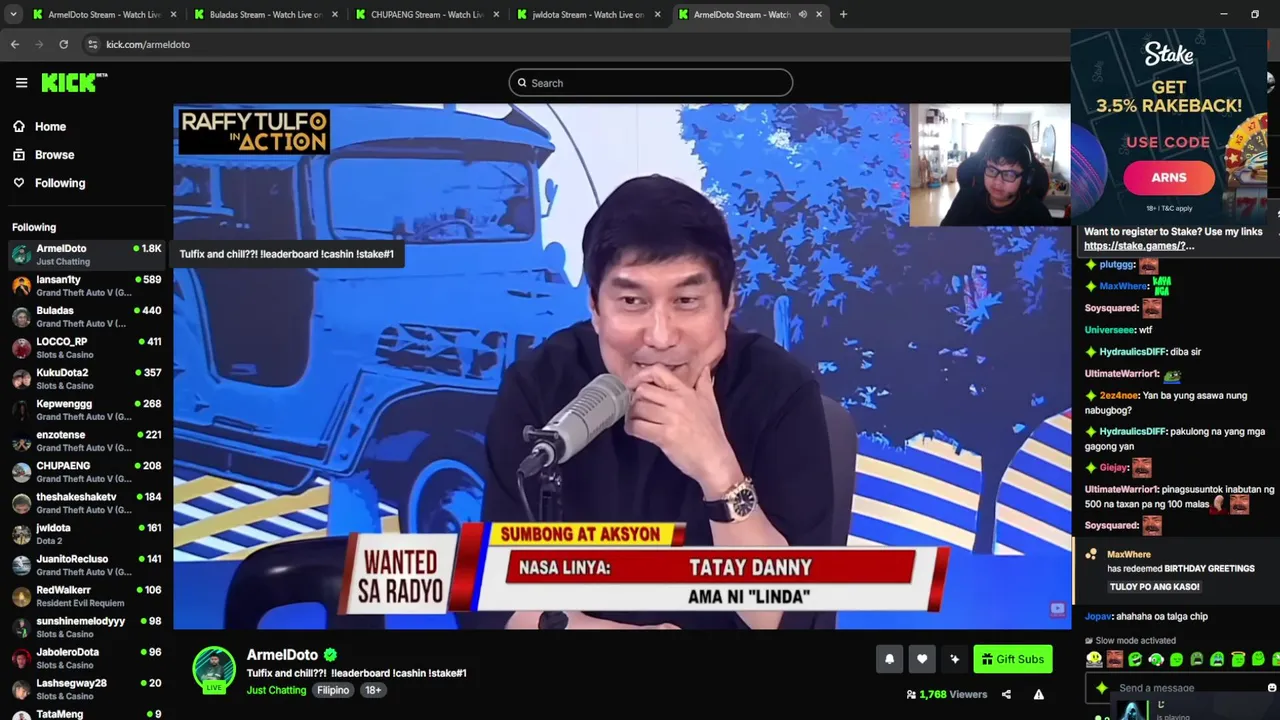Click the Kick logo
The image size is (1280, 720).
(x=74, y=83)
